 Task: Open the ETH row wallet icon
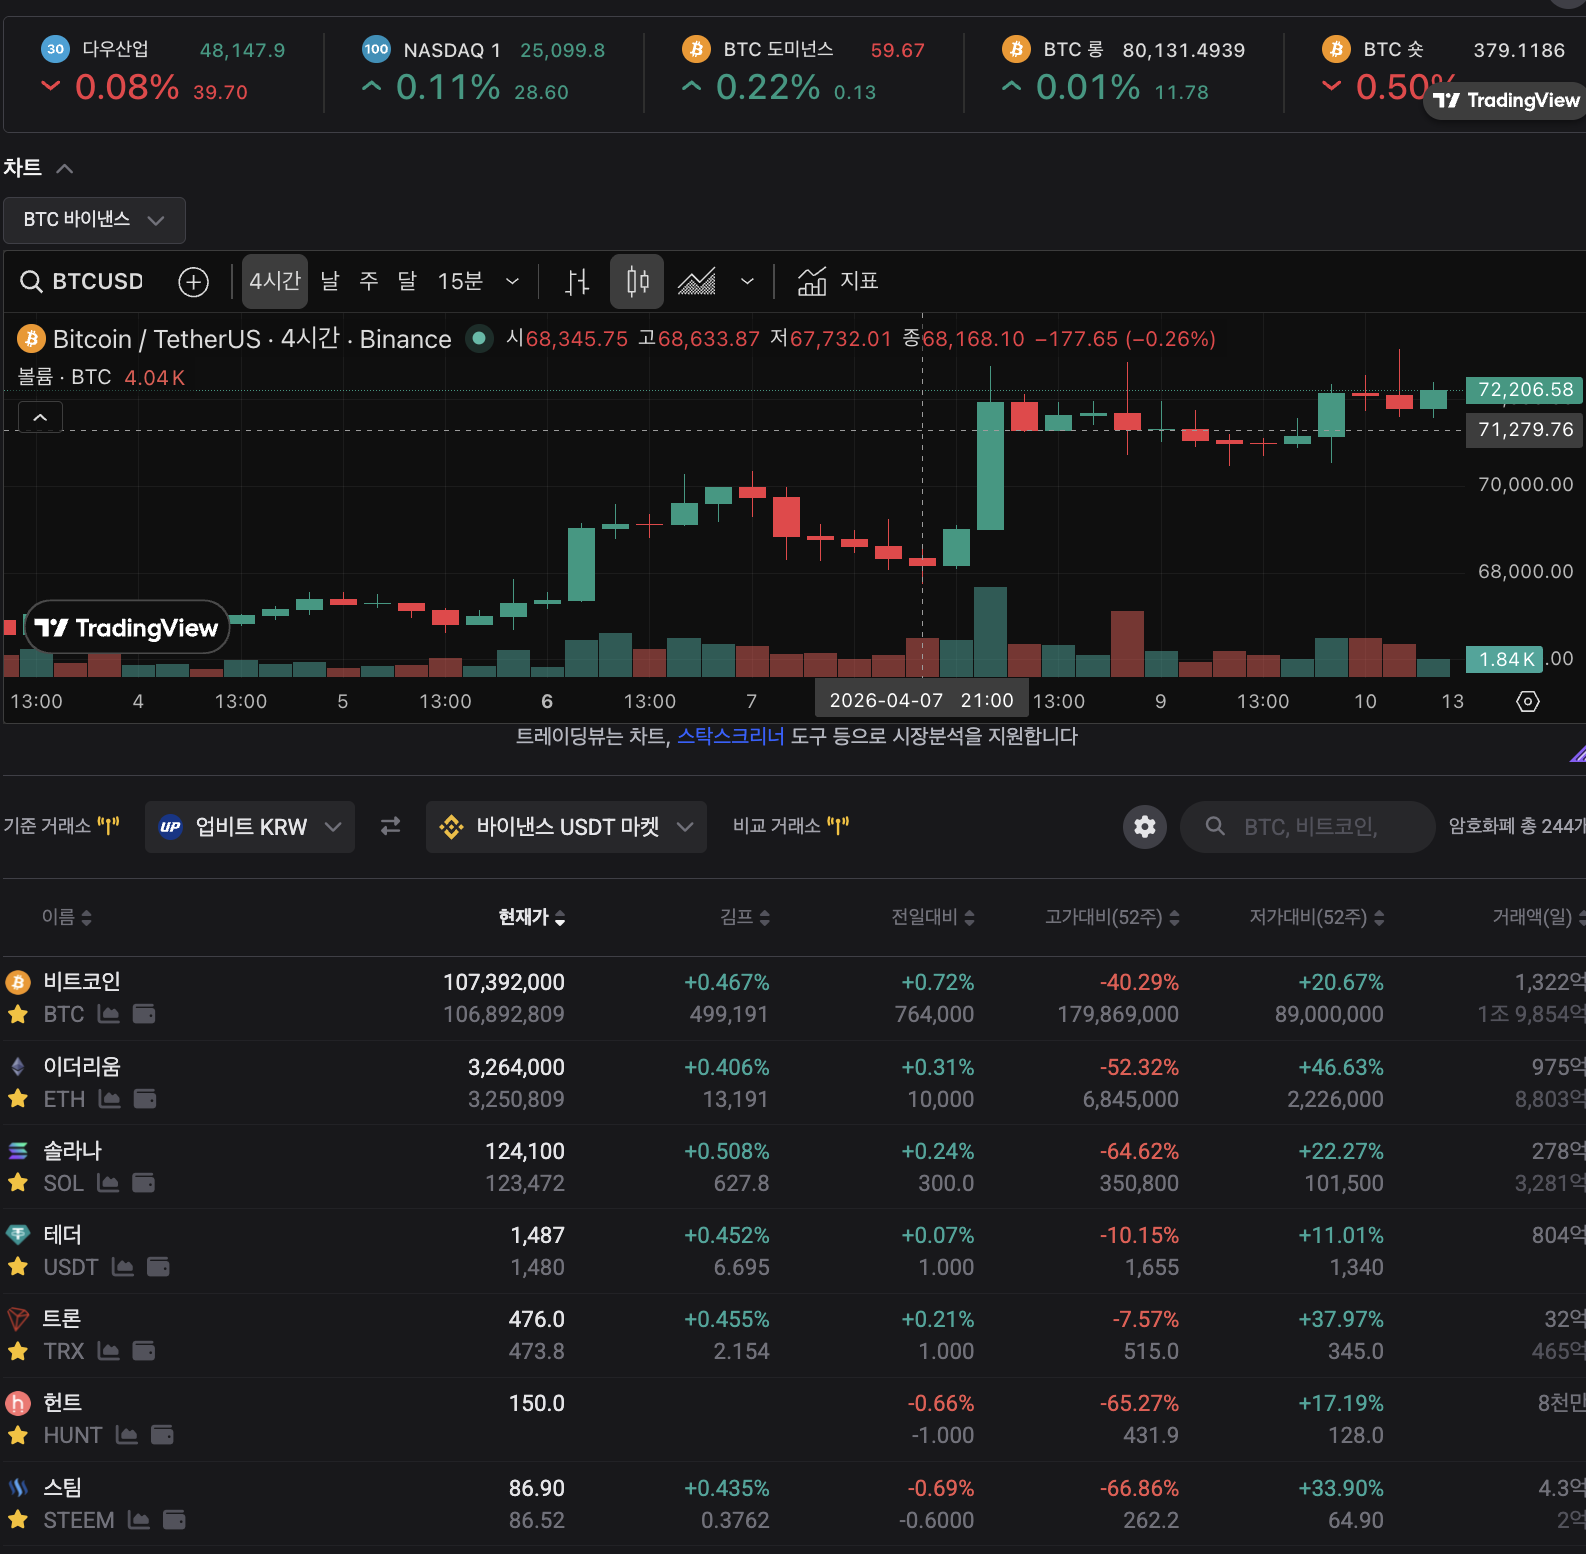coord(145,1099)
